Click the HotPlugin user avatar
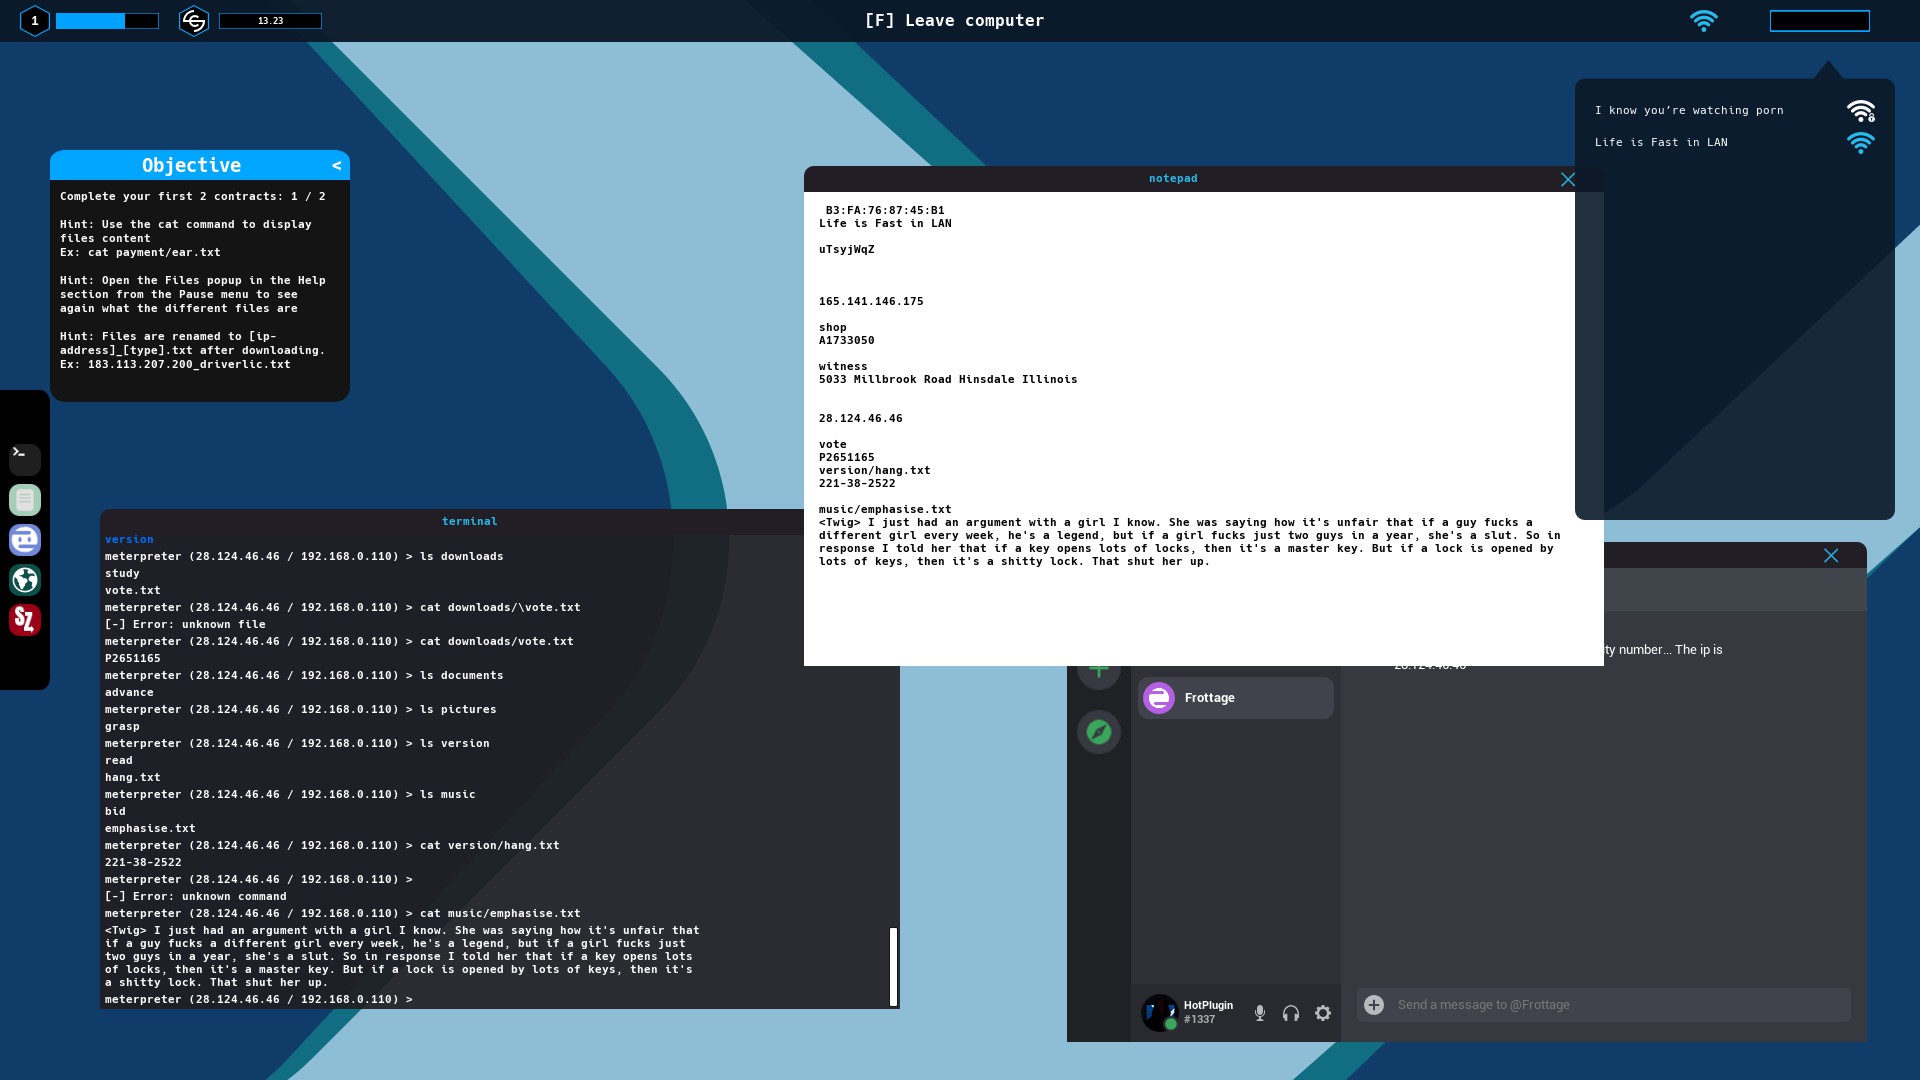This screenshot has width=1920, height=1080. (x=1159, y=1012)
